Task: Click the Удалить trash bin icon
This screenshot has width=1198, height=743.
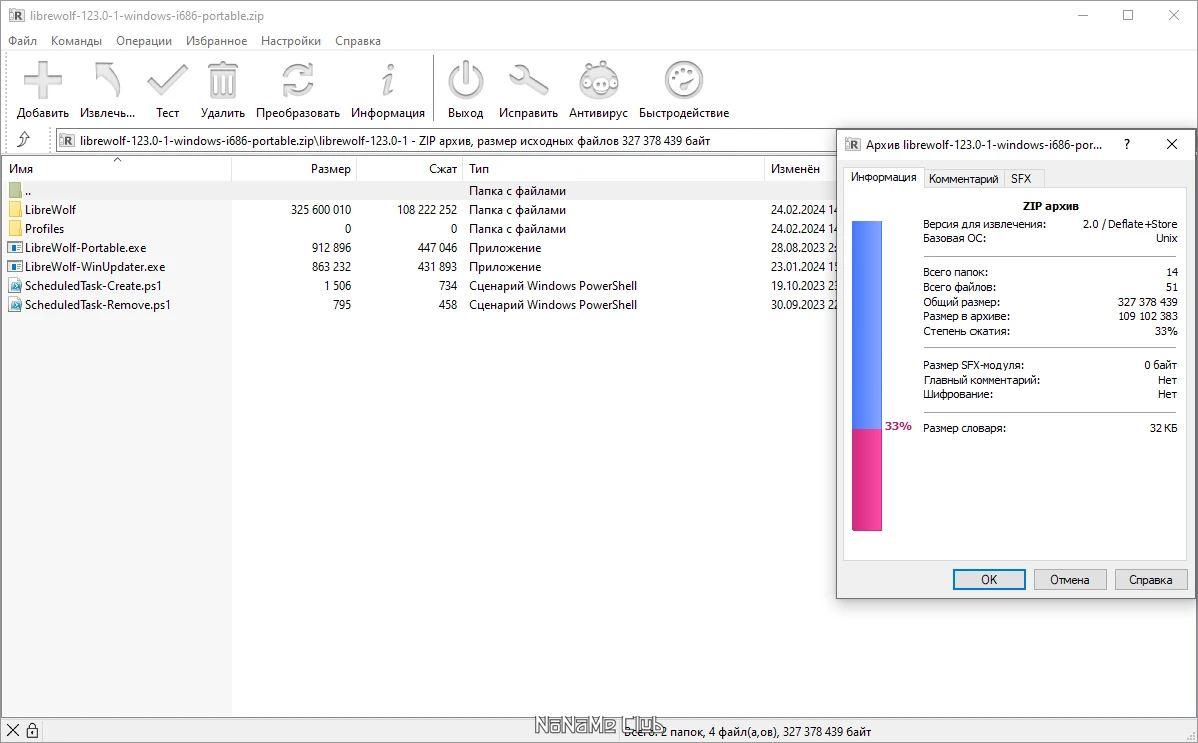Action: [222, 82]
